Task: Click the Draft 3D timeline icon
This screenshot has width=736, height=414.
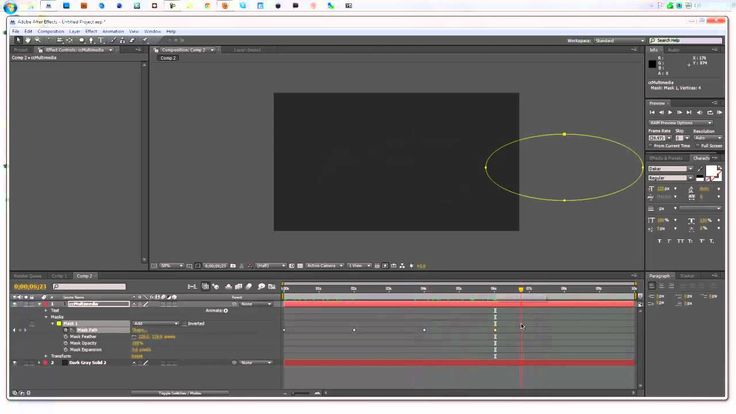Action: (x=216, y=286)
